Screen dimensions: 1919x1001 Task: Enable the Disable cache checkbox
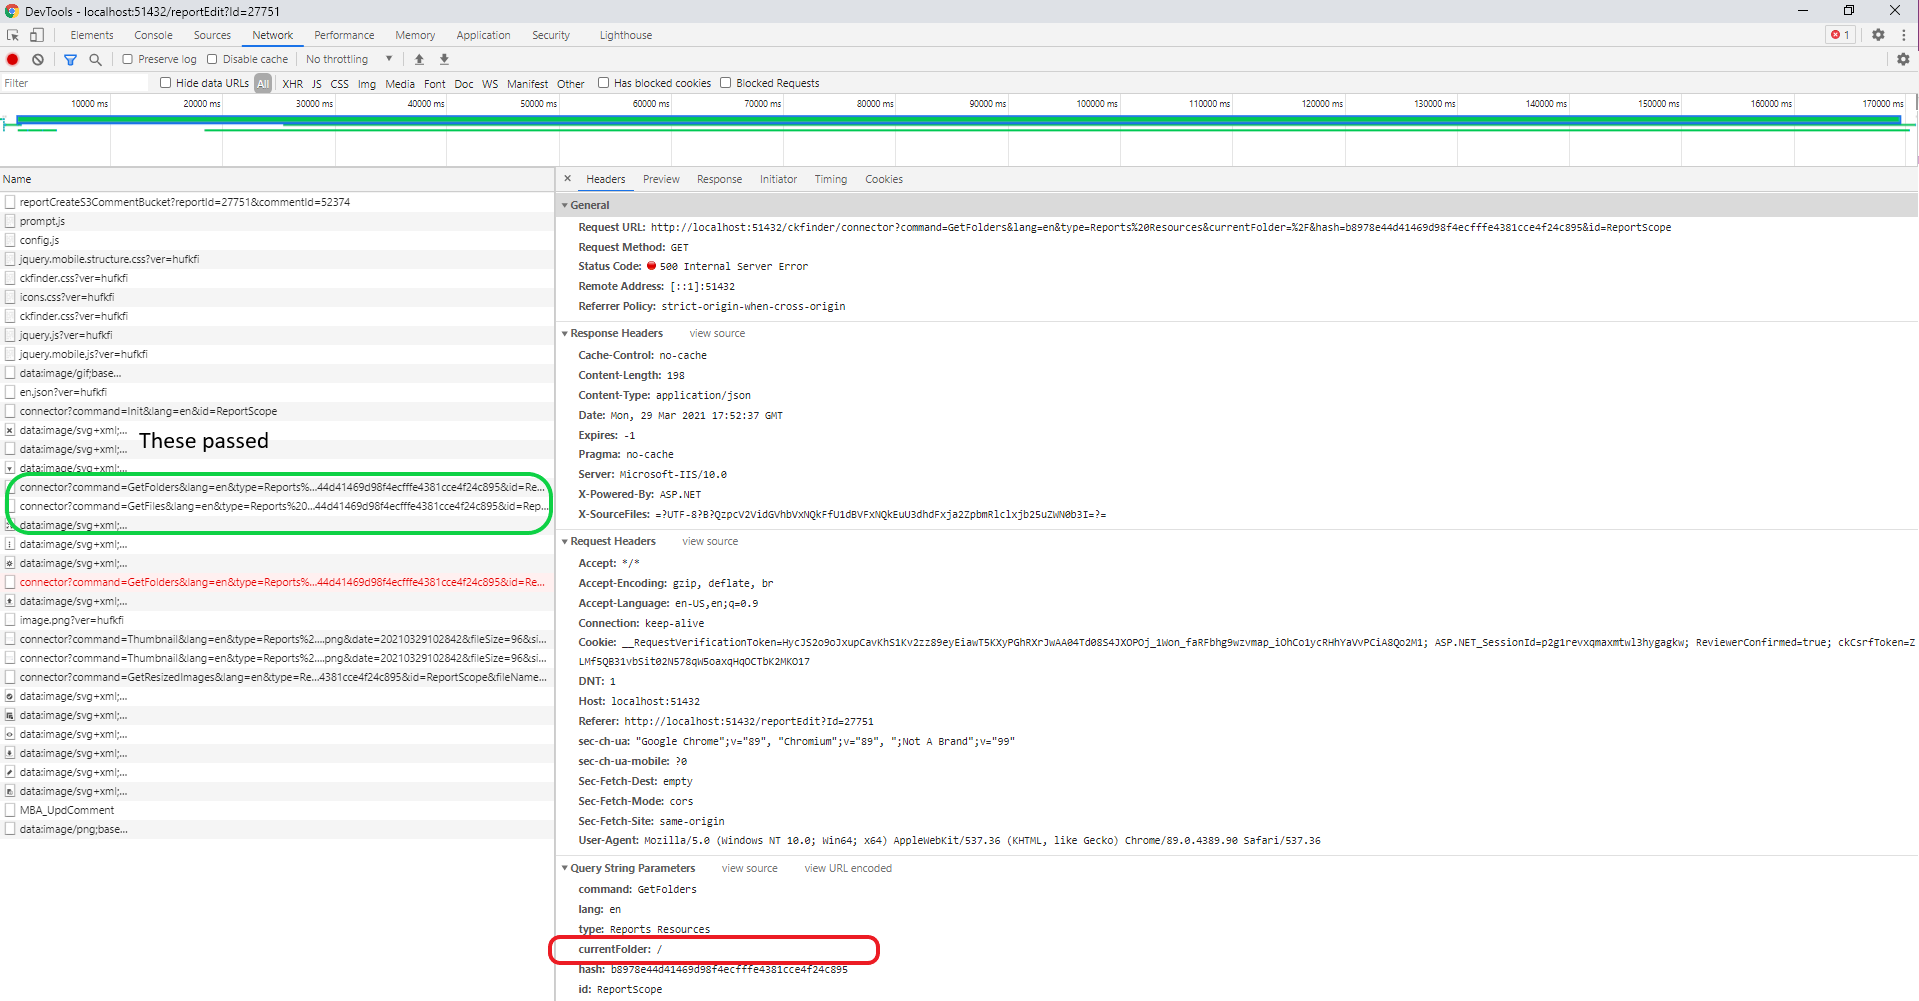(212, 59)
